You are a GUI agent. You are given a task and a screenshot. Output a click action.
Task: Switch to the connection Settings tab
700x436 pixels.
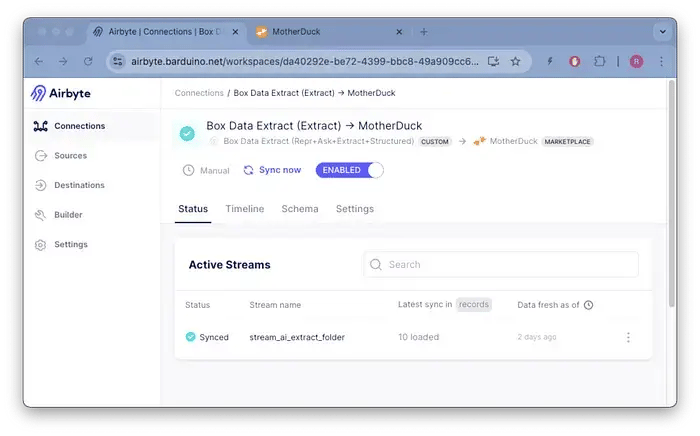[x=355, y=209]
